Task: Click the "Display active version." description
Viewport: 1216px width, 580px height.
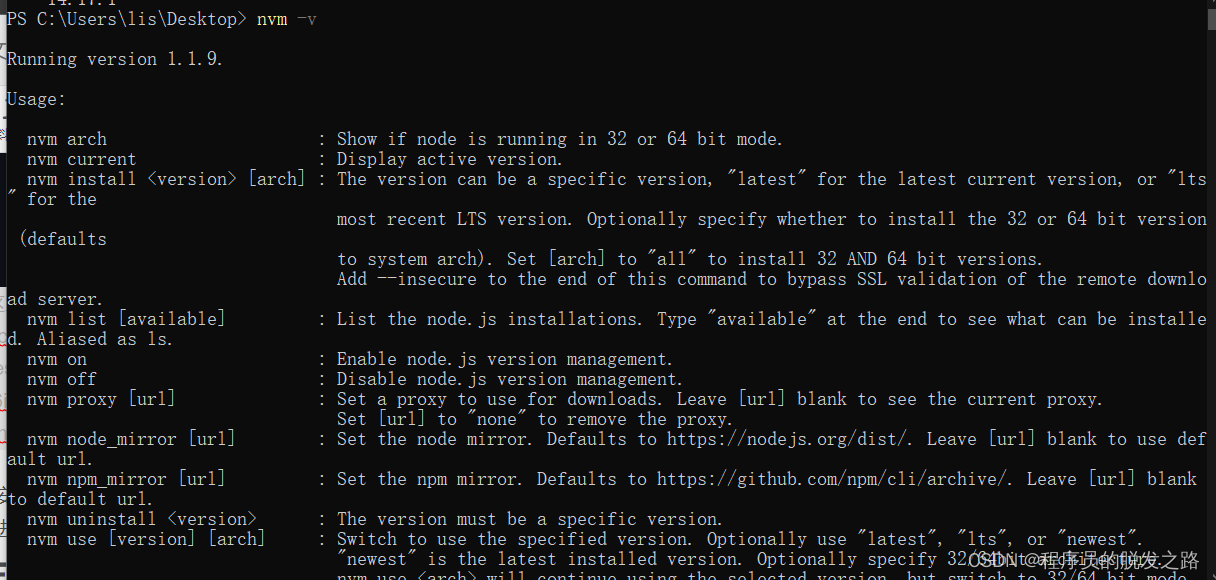Action: click(450, 159)
